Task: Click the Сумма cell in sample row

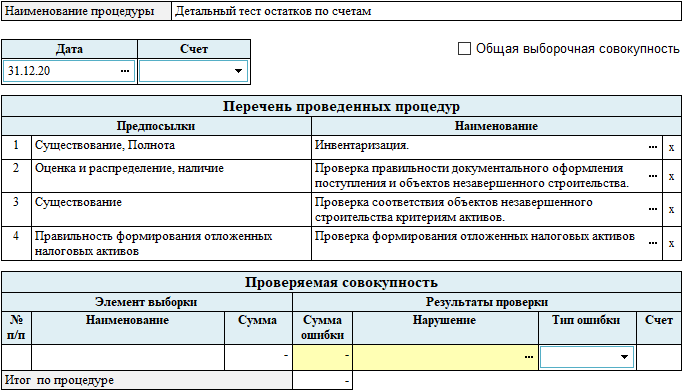Action: (258, 357)
